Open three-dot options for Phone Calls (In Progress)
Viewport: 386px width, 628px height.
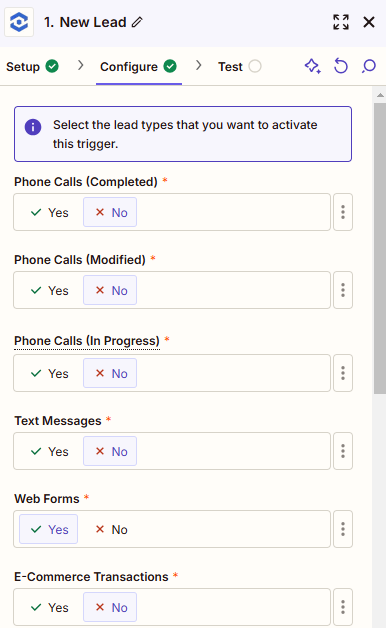coord(343,373)
